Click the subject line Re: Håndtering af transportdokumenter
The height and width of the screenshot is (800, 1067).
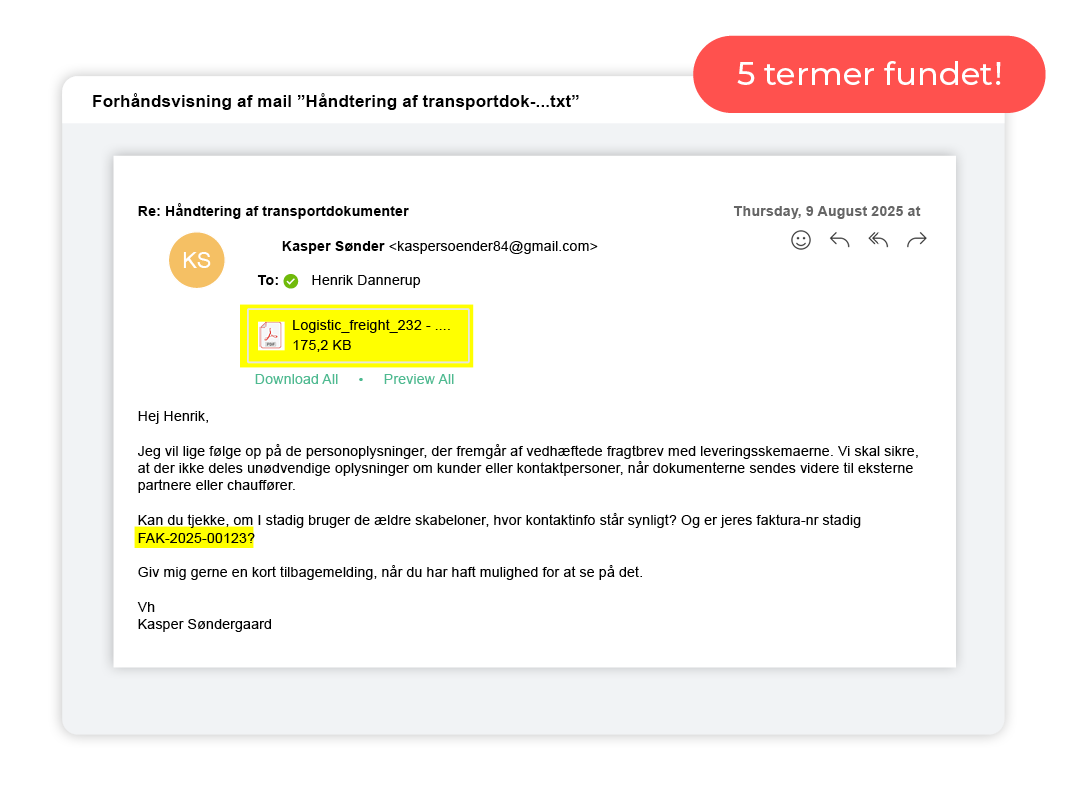273,212
